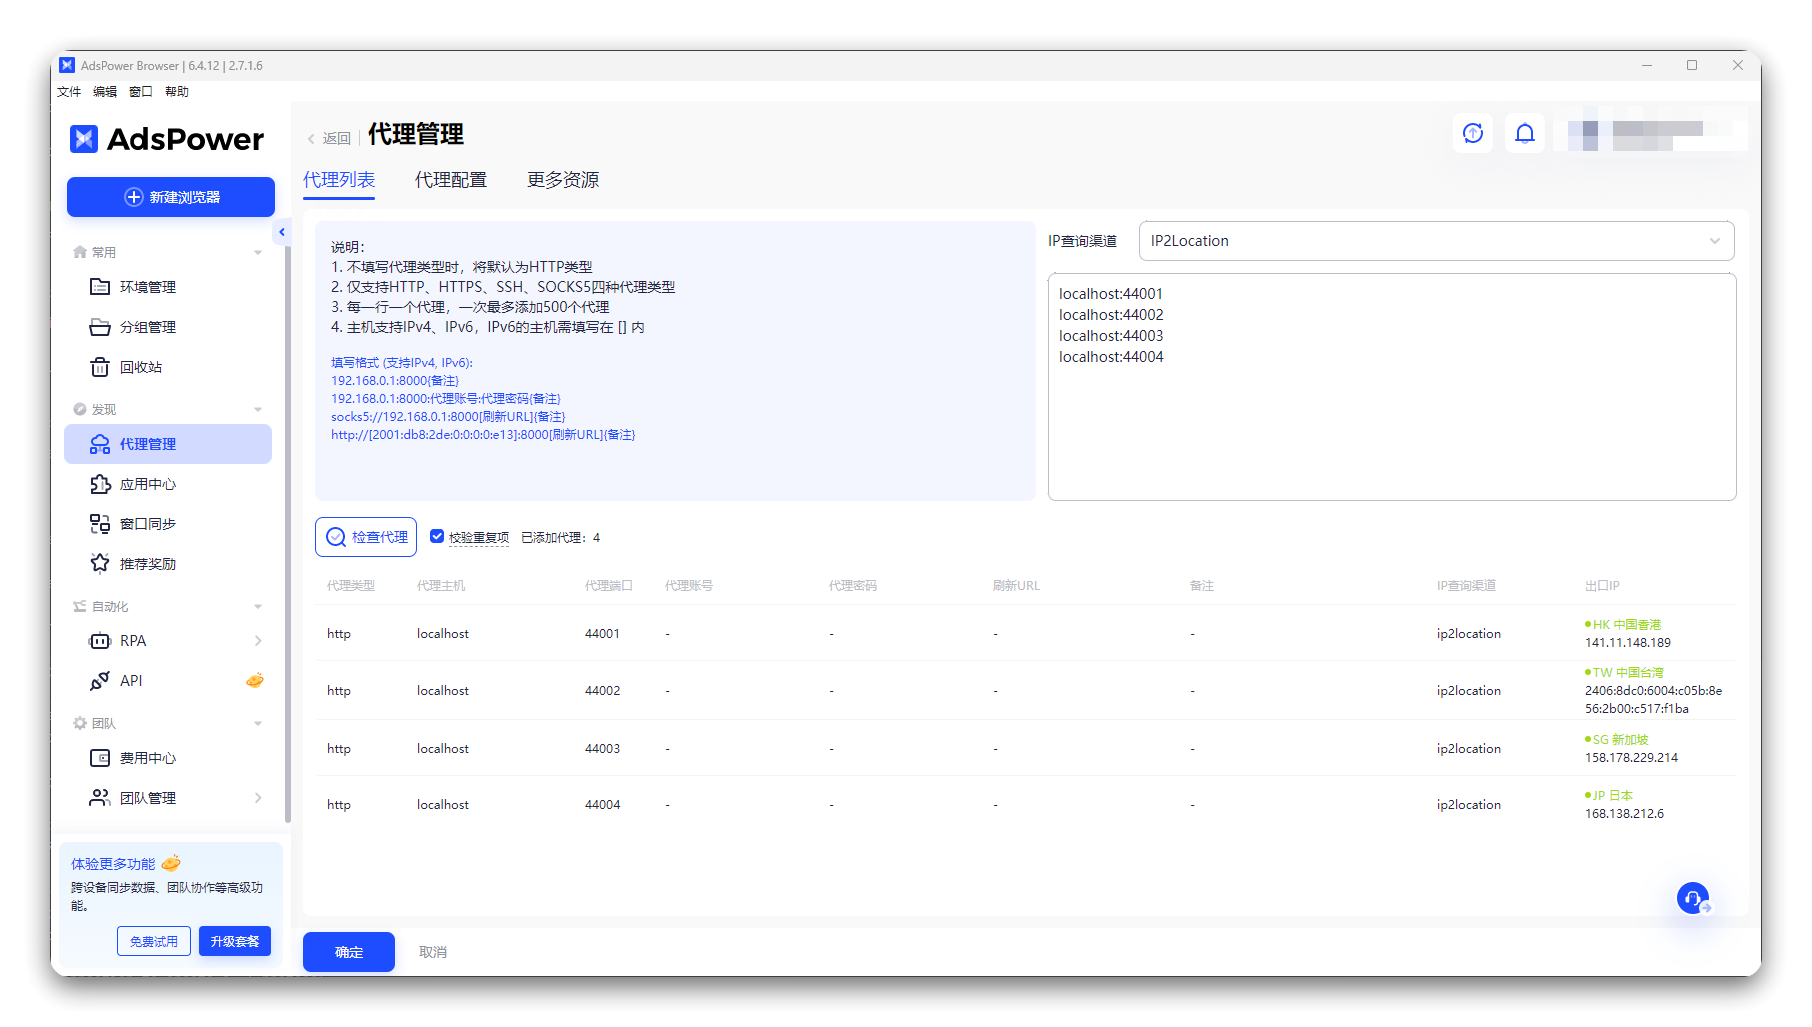Expand the 团队管理 submenu

258,798
